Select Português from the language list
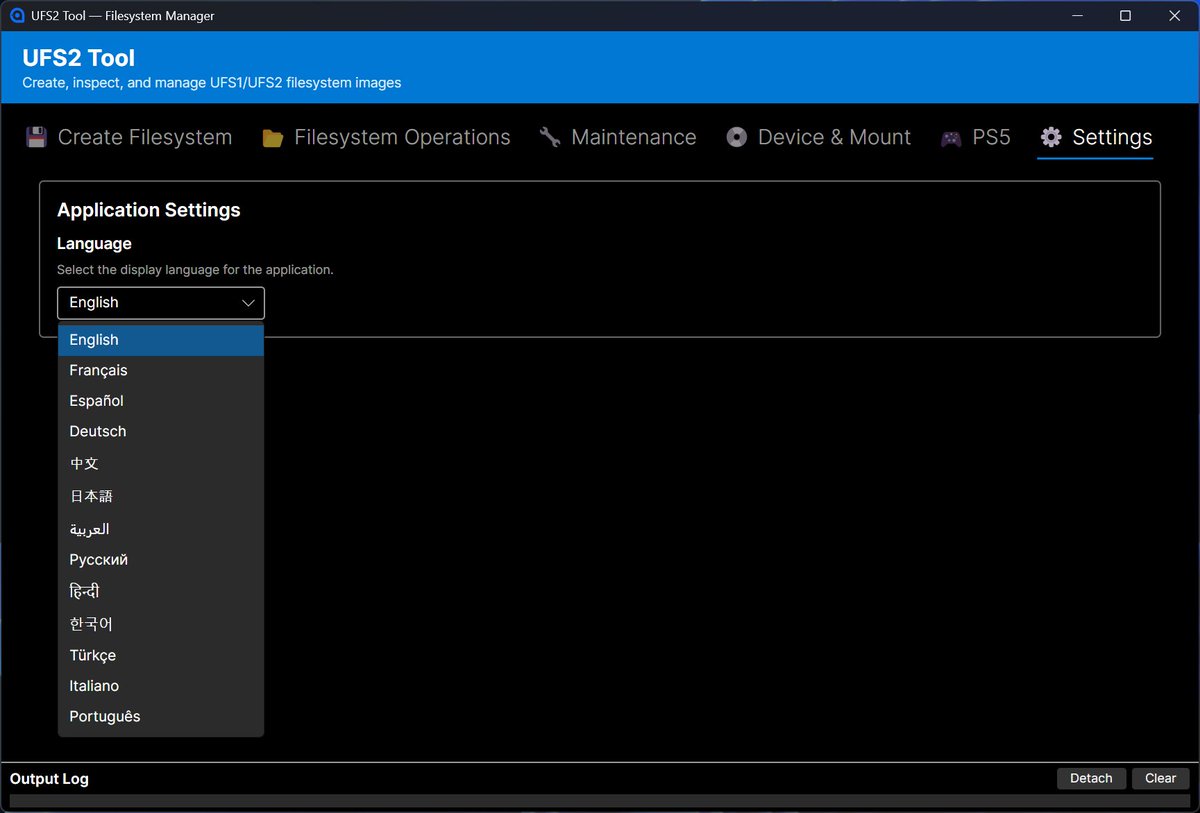1200x813 pixels. 161,717
